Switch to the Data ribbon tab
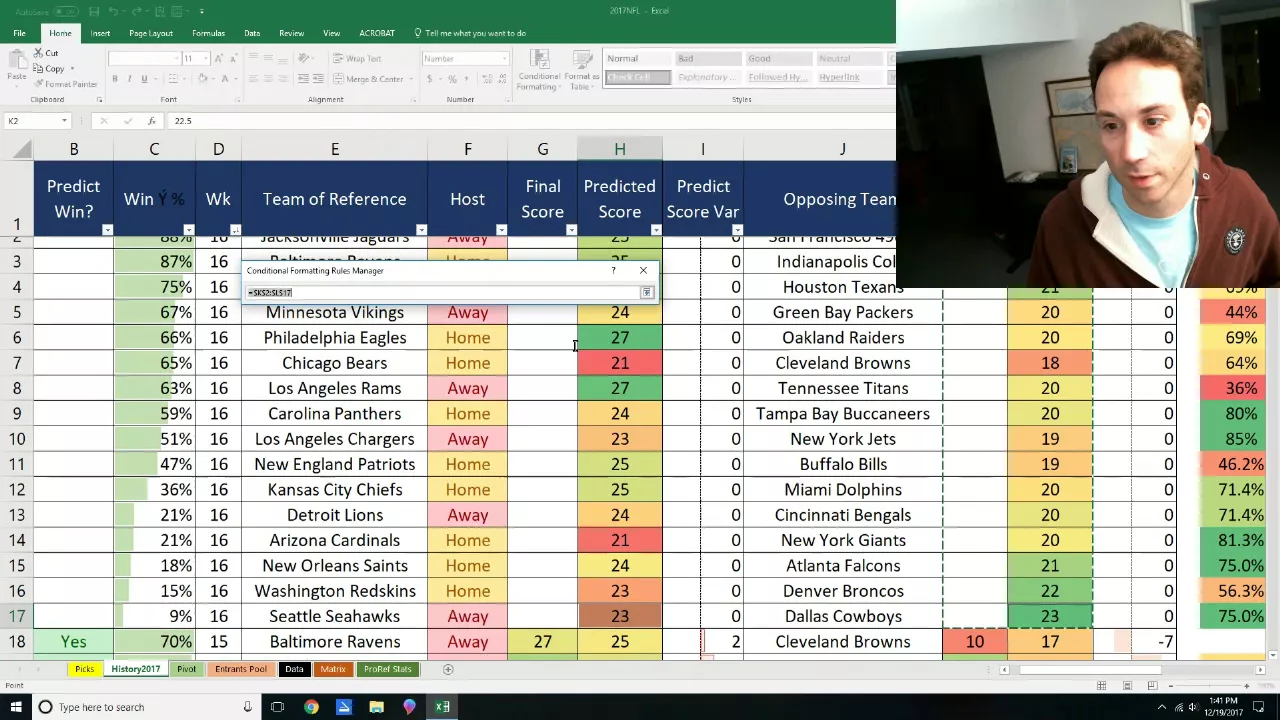 click(x=252, y=33)
